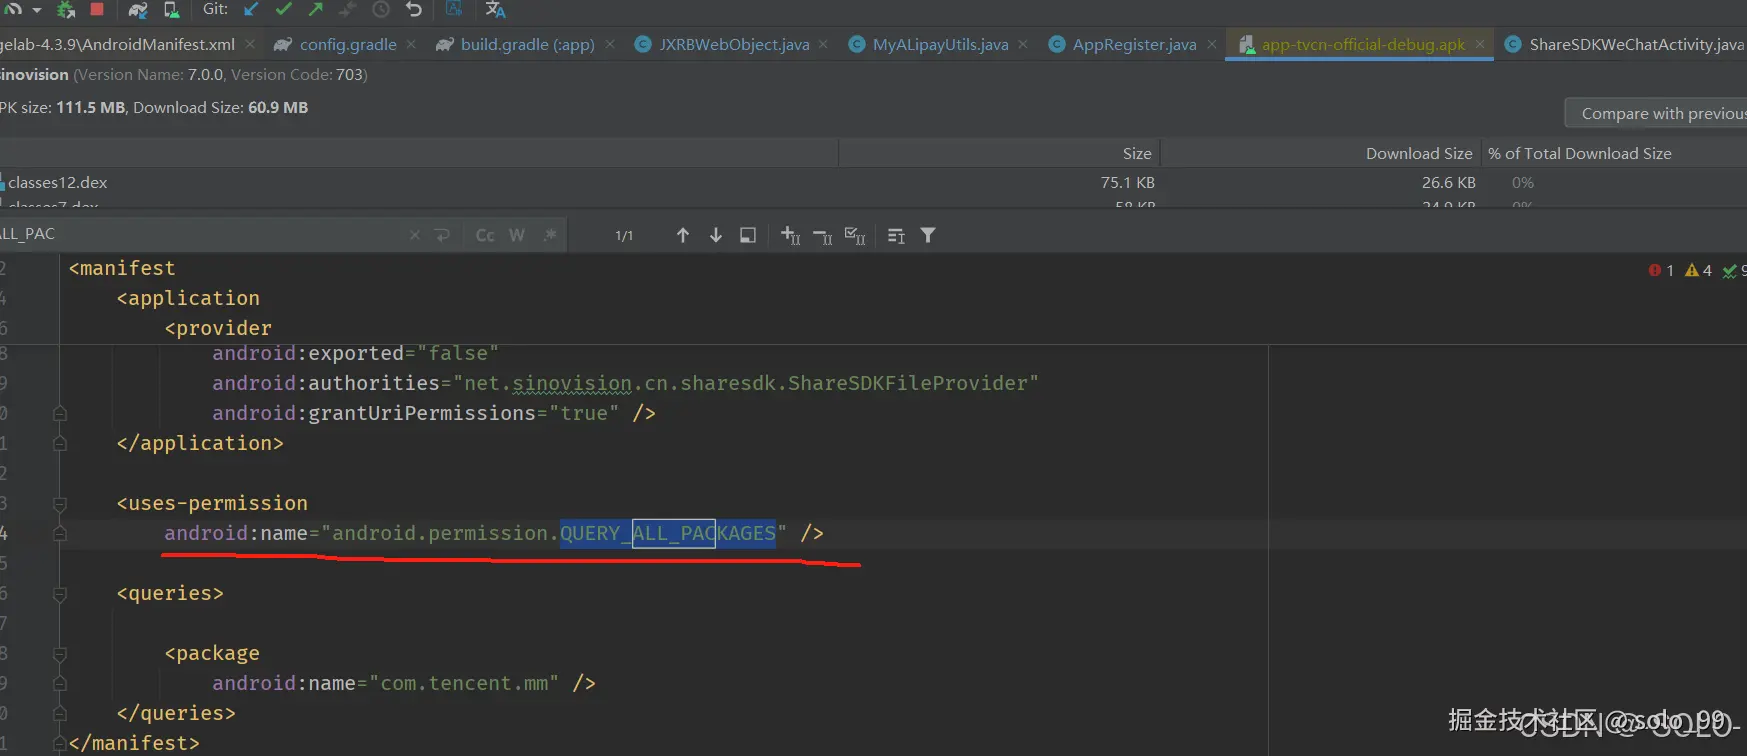1747x756 pixels.
Task: Toggle search in selection icon
Action: [x=747, y=235]
